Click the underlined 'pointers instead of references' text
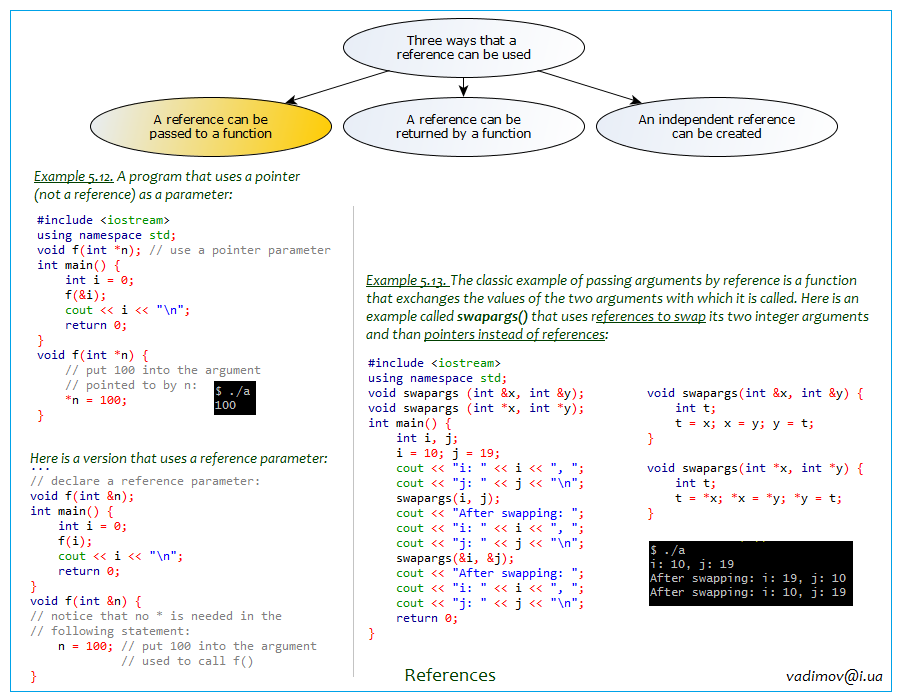The height and width of the screenshot is (700, 900). pos(514,335)
